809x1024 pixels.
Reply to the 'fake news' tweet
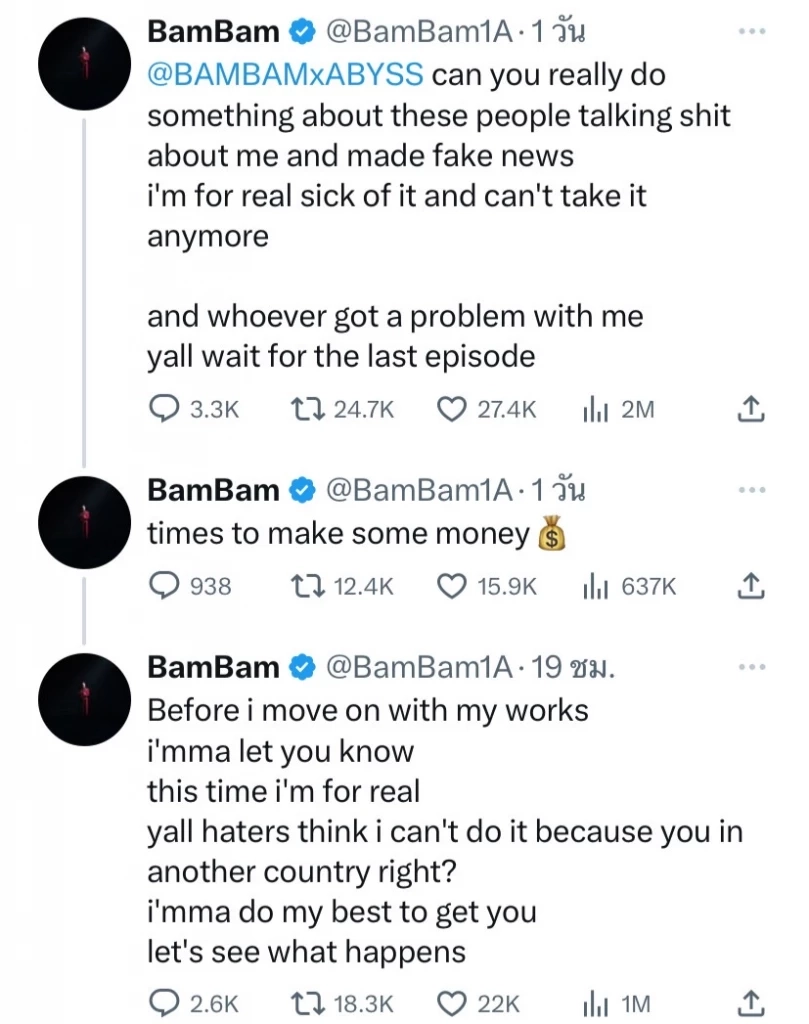pos(163,409)
